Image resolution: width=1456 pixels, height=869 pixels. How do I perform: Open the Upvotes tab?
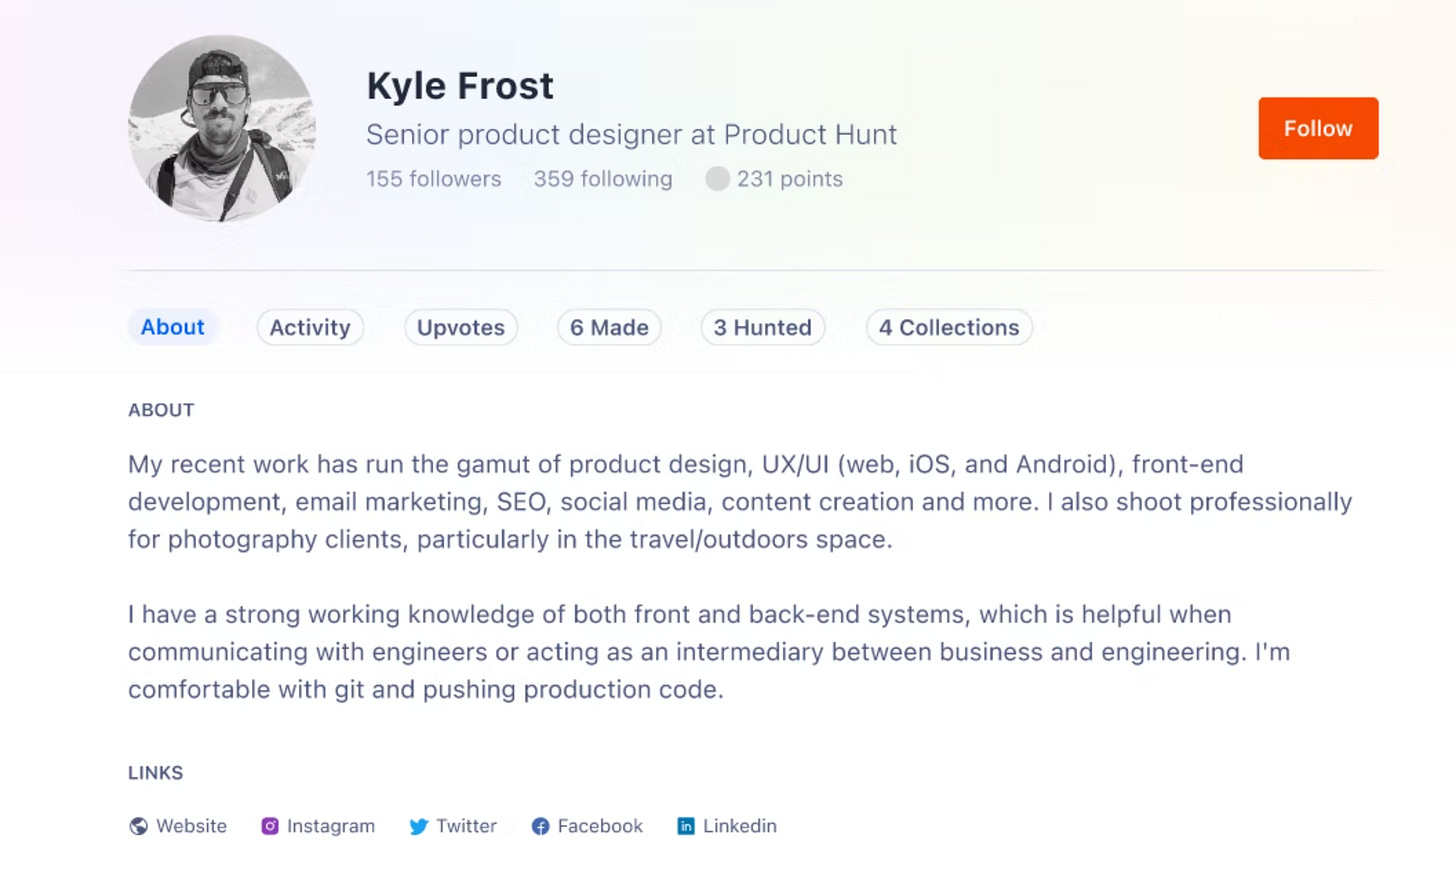pos(460,327)
